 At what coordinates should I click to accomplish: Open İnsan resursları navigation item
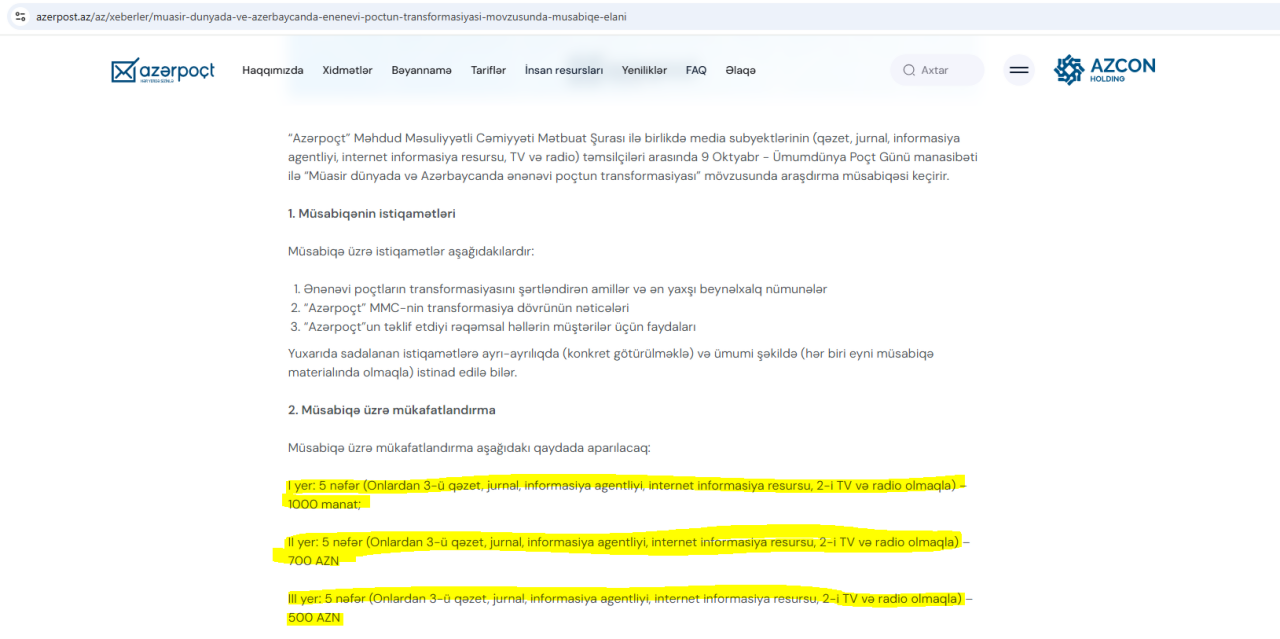[563, 70]
